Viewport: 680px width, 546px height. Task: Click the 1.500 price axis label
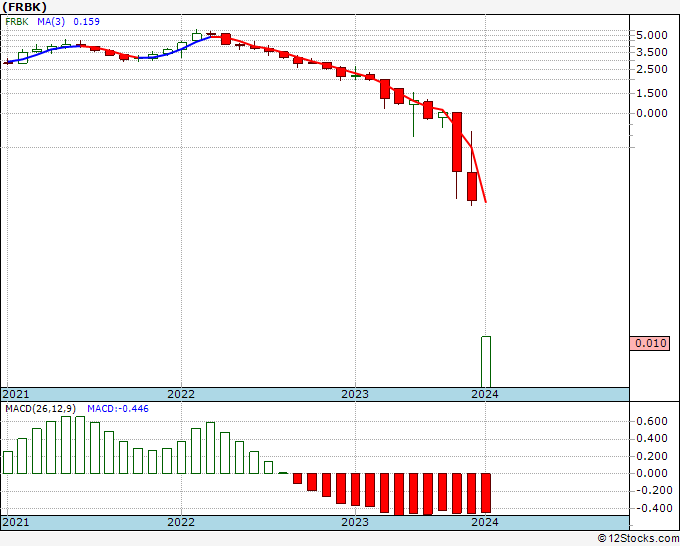pos(651,93)
